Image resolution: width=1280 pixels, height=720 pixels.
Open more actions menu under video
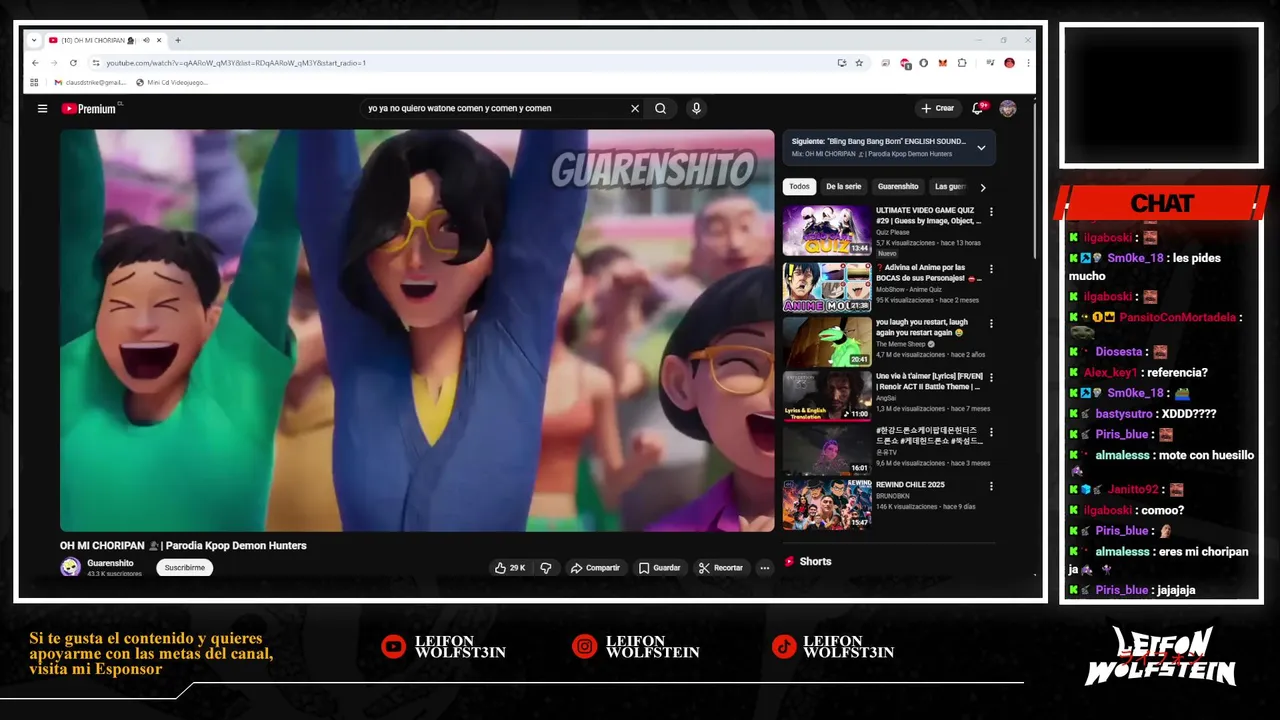pyautogui.click(x=764, y=568)
